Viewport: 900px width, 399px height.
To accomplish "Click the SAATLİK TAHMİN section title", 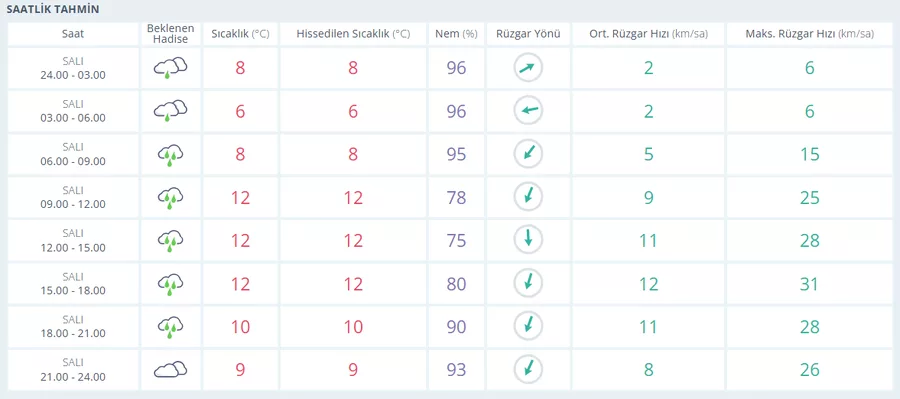I will (x=52, y=10).
